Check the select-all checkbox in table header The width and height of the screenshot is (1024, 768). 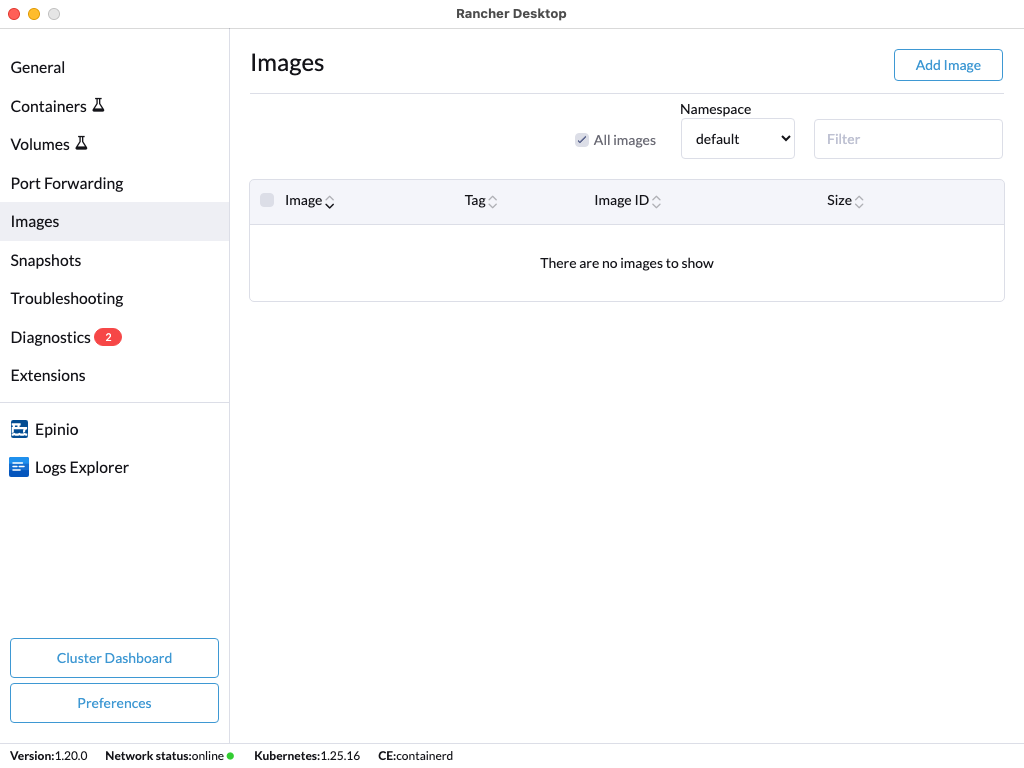click(267, 200)
